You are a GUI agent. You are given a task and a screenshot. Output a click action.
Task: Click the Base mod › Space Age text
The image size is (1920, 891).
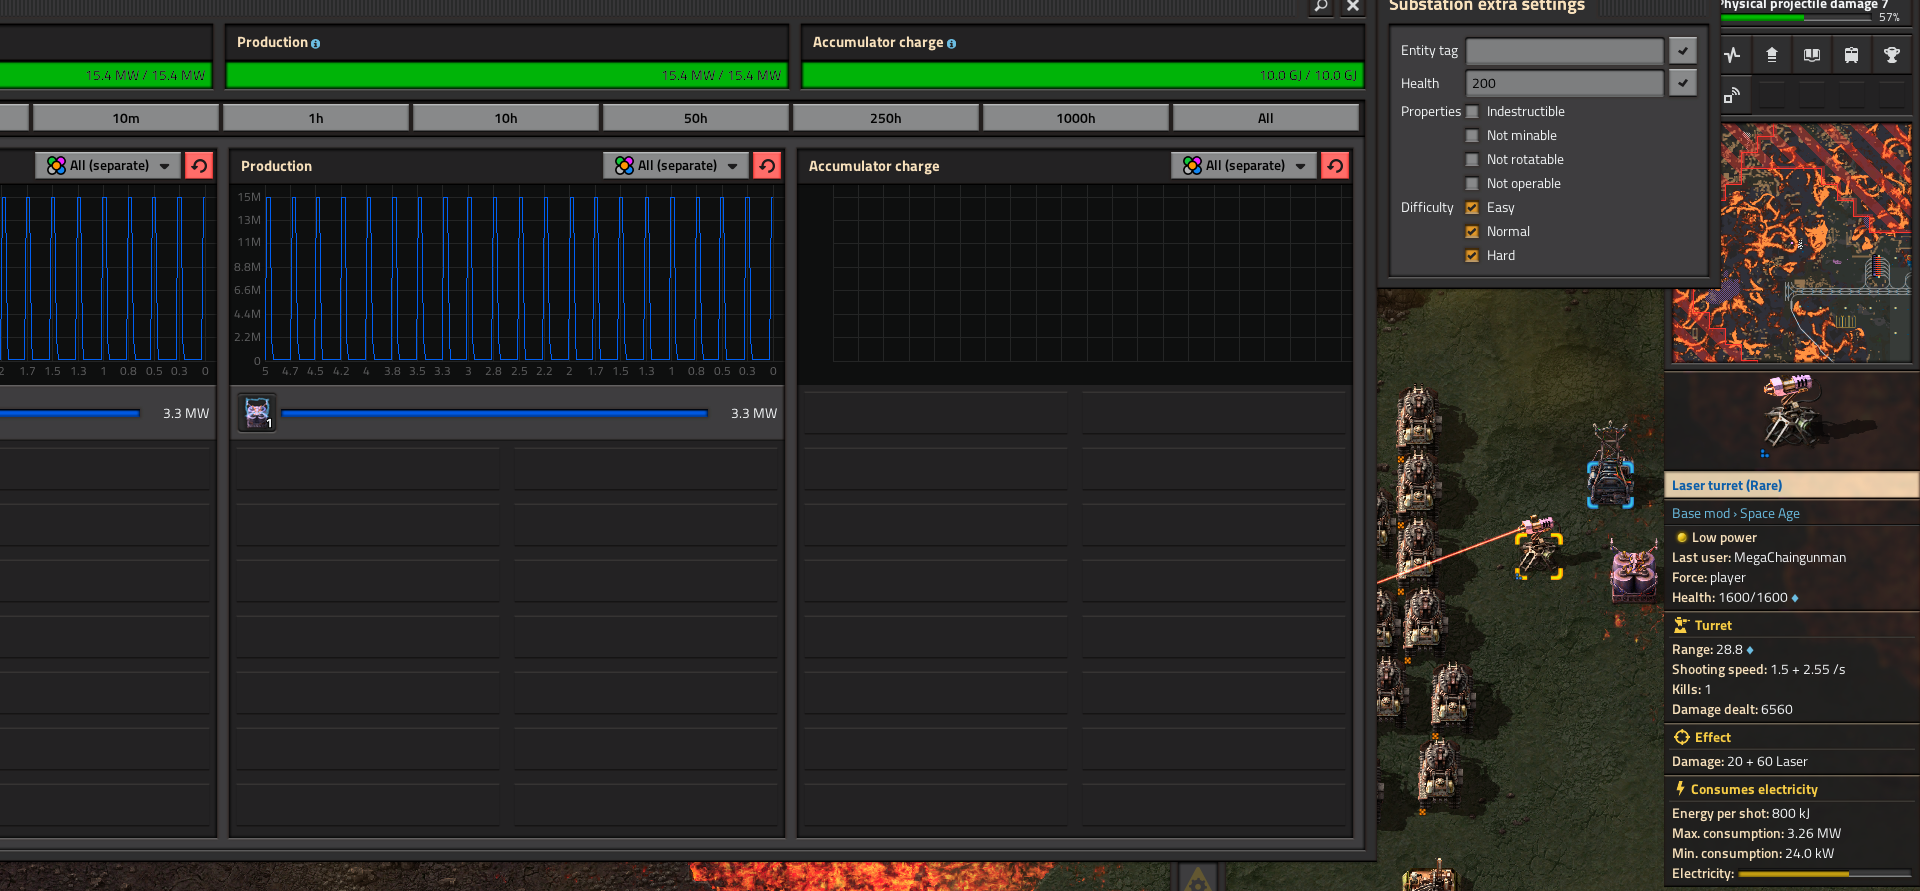coord(1736,513)
